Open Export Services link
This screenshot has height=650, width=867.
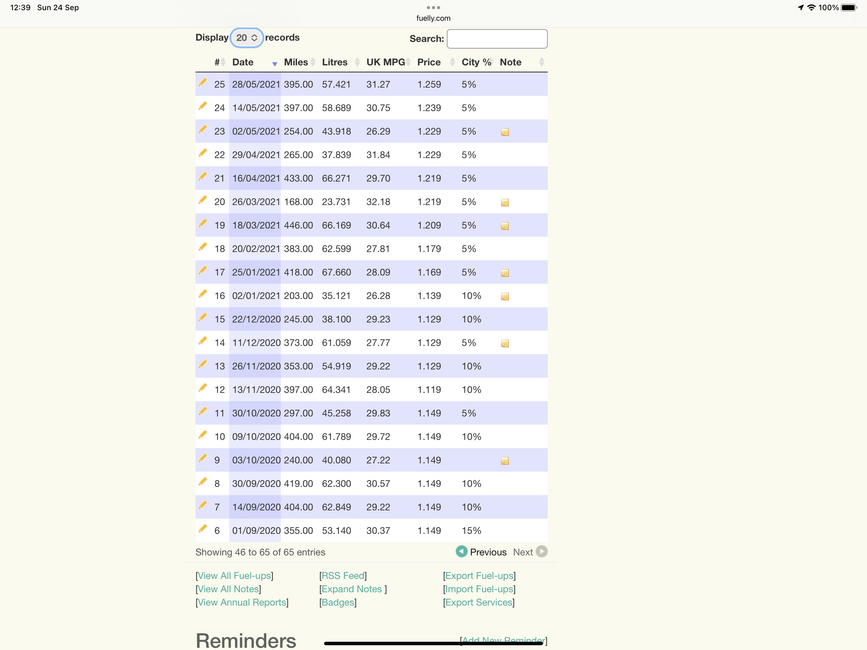(x=479, y=602)
